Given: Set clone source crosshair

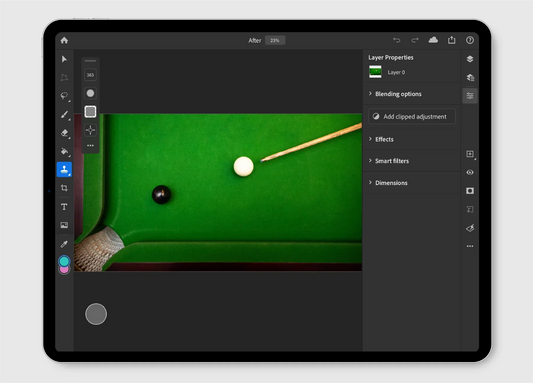Looking at the screenshot, I should tap(90, 130).
